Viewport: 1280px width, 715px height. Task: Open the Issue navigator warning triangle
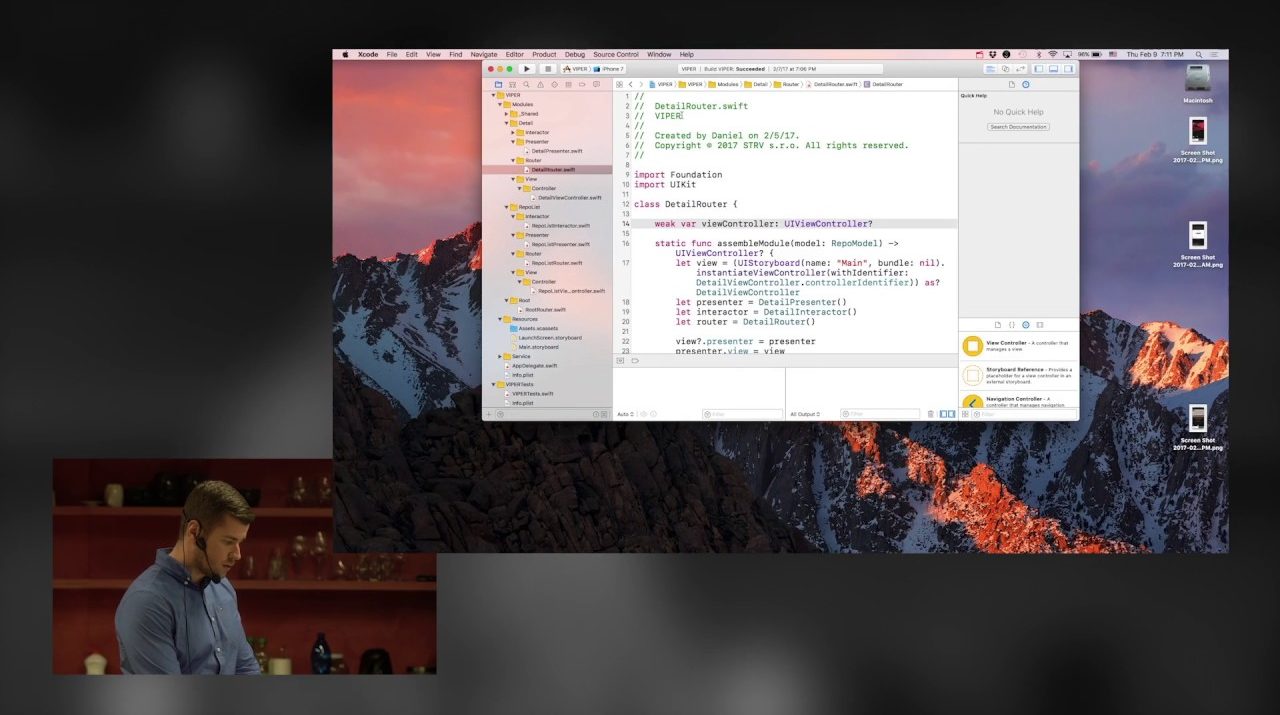[x=540, y=85]
